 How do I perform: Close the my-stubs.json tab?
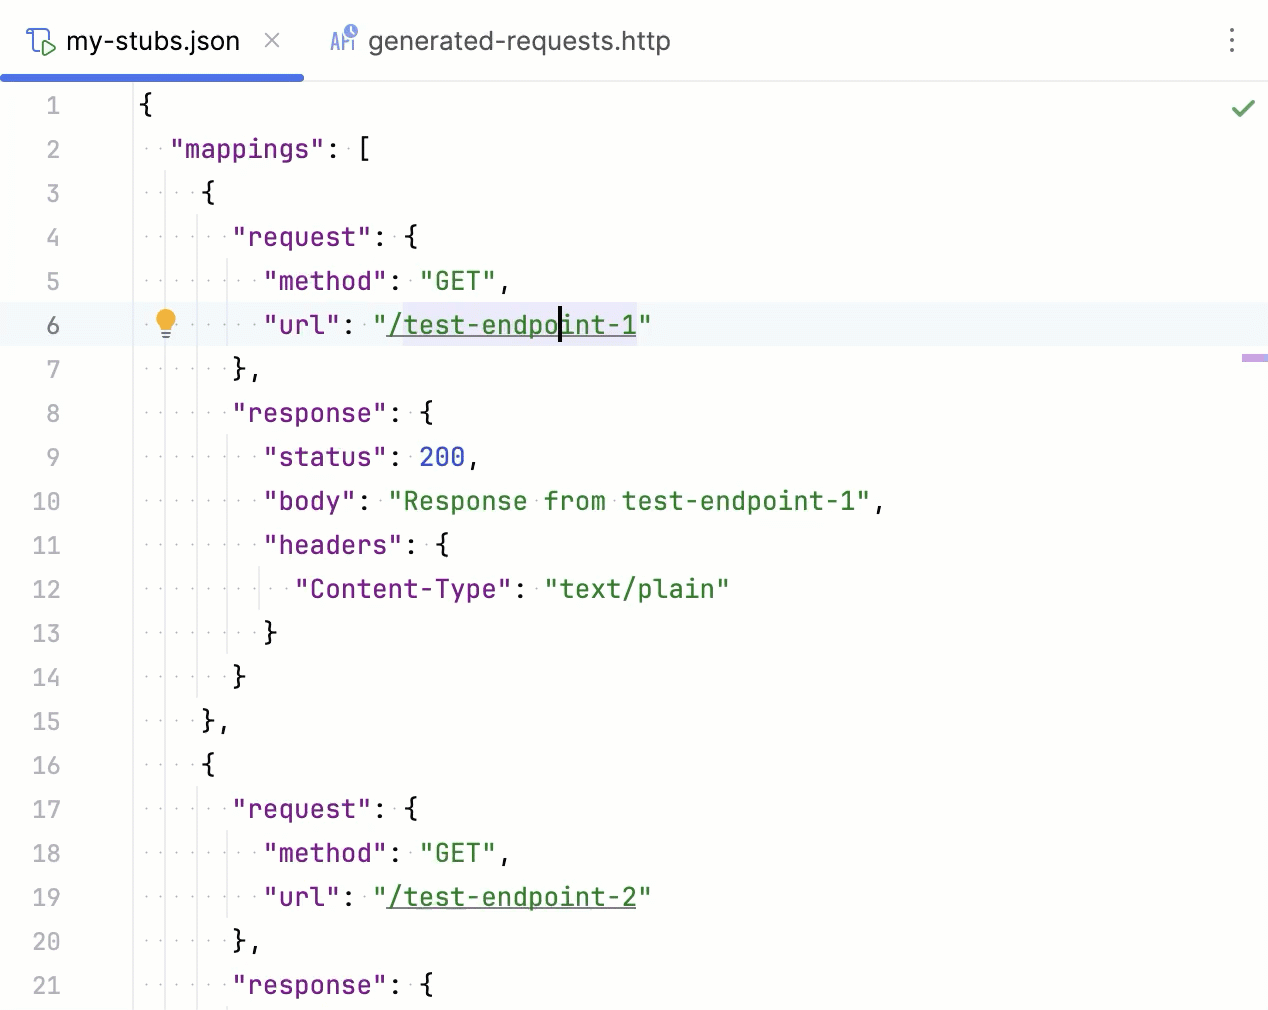(x=272, y=41)
